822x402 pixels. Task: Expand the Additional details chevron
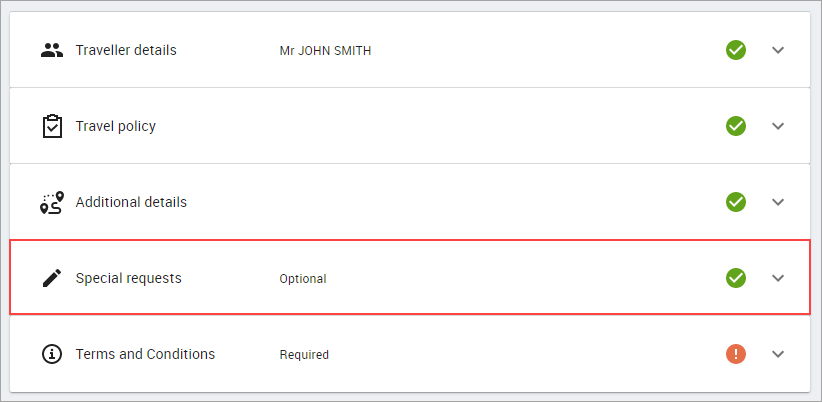778,202
